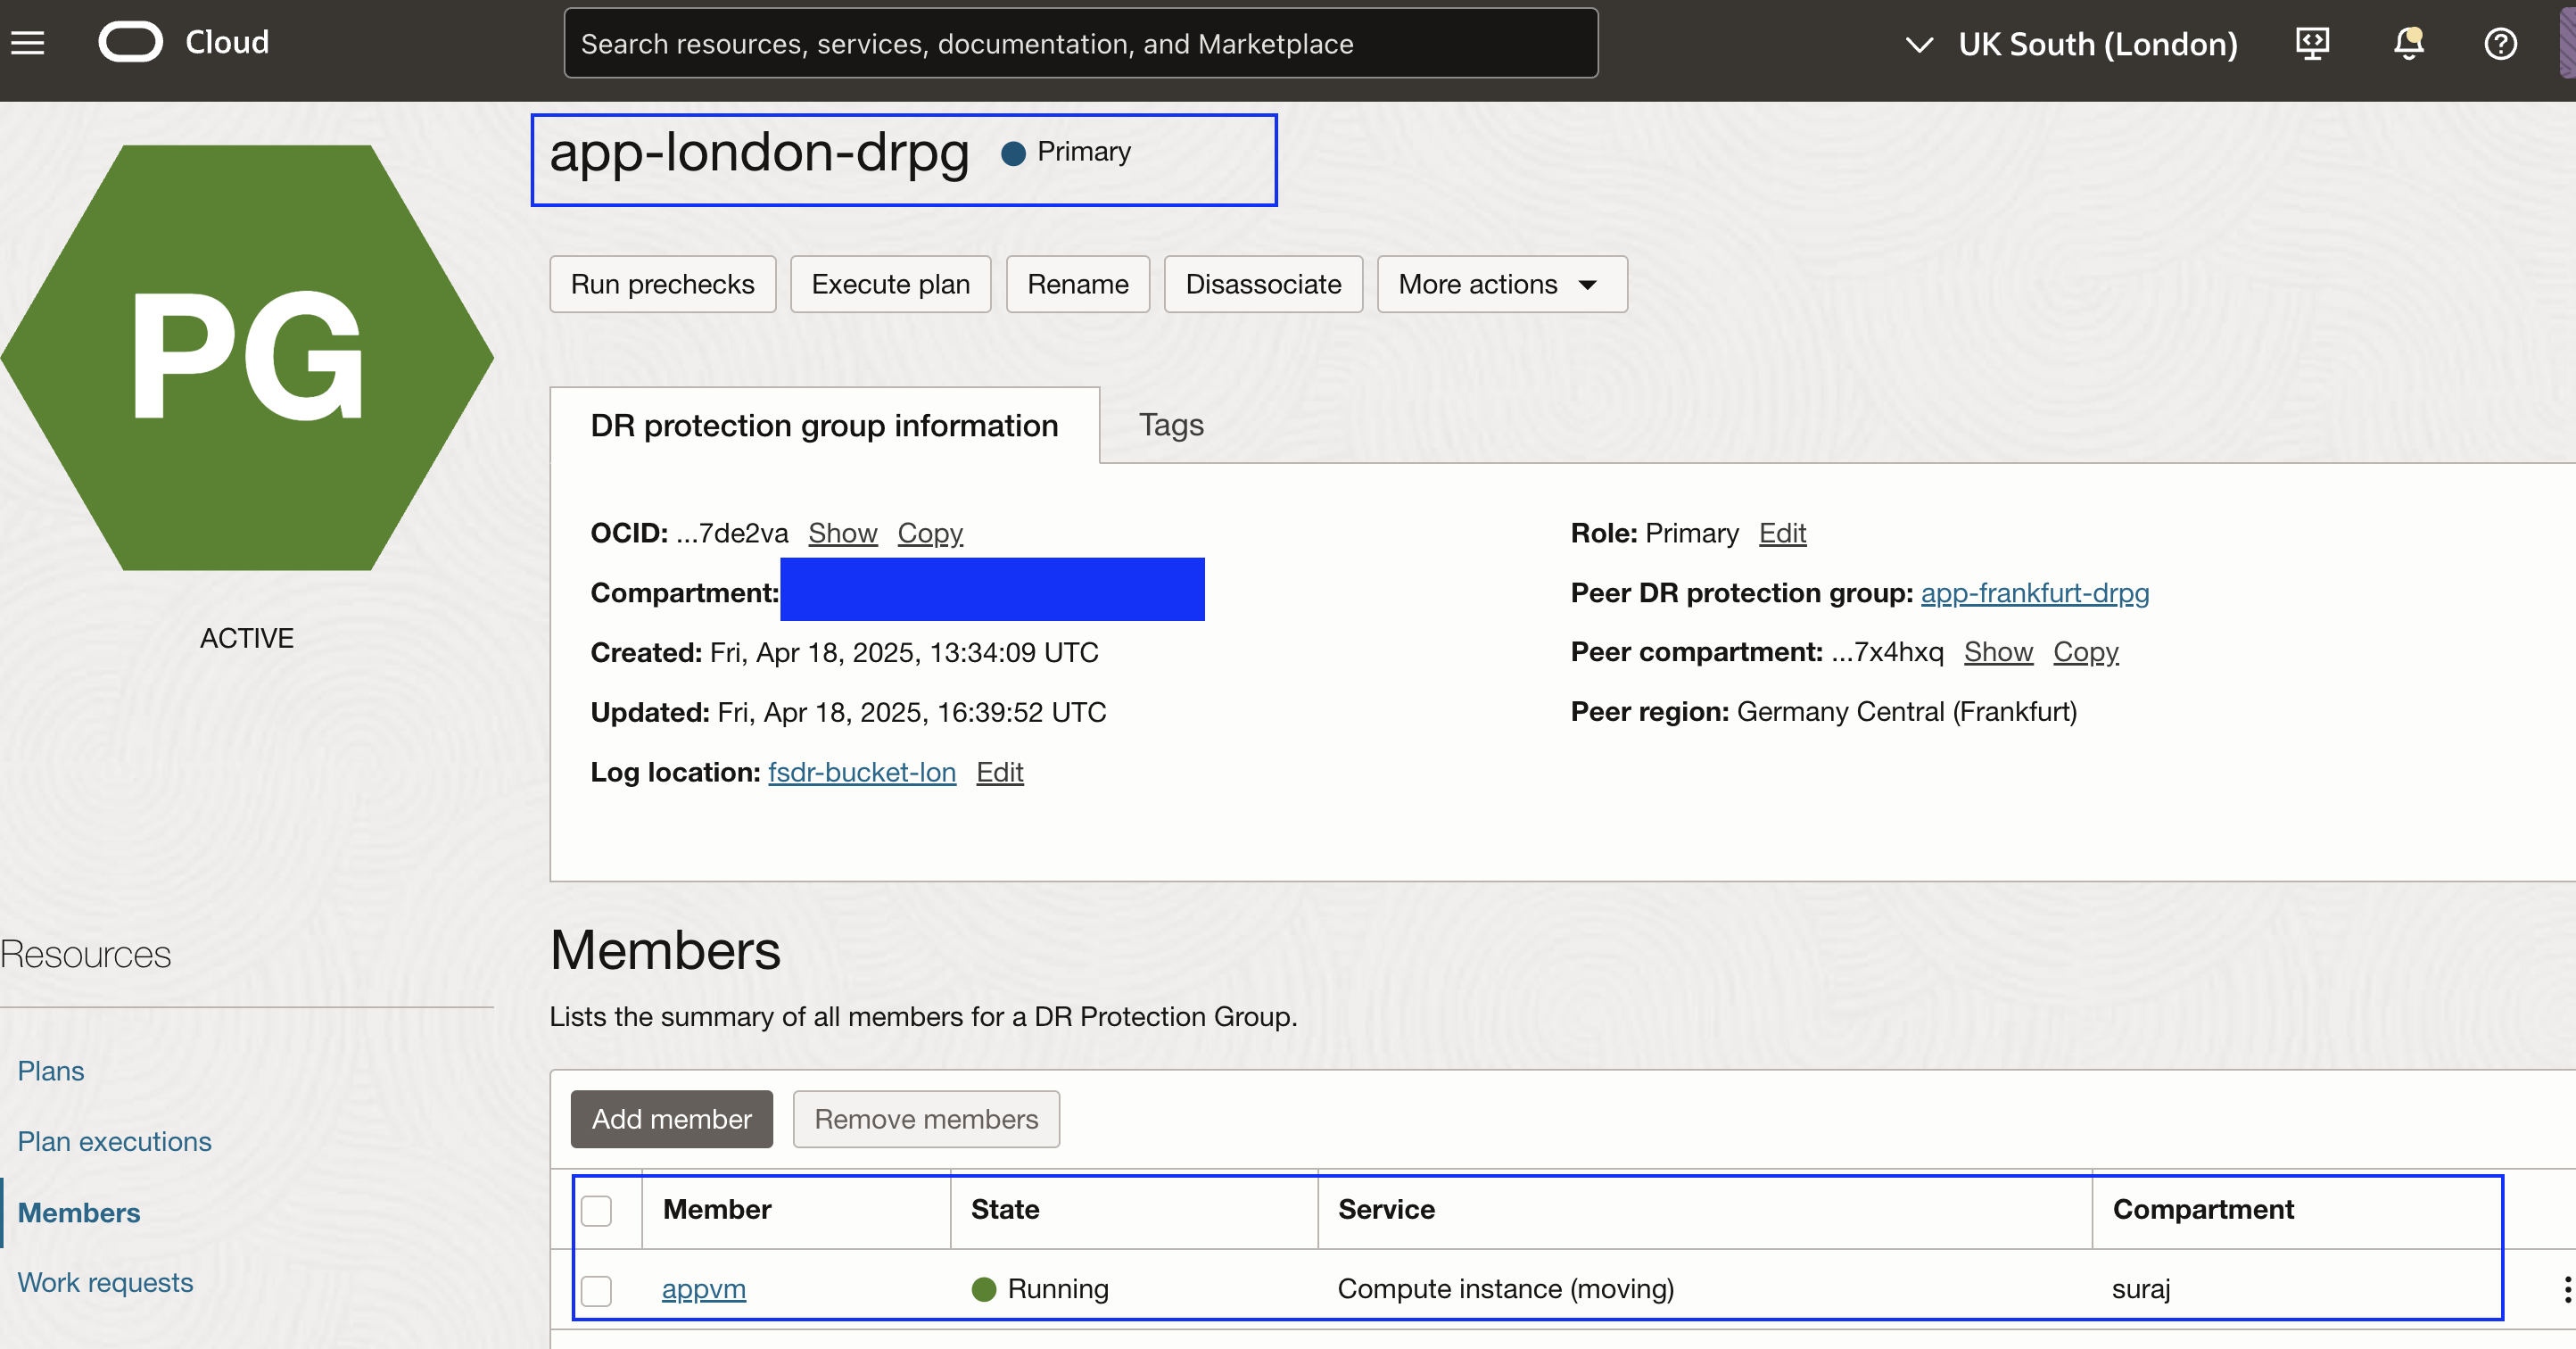The image size is (2576, 1349).
Task: Open the app-frankfurt-drpg peer group link
Action: click(2034, 593)
